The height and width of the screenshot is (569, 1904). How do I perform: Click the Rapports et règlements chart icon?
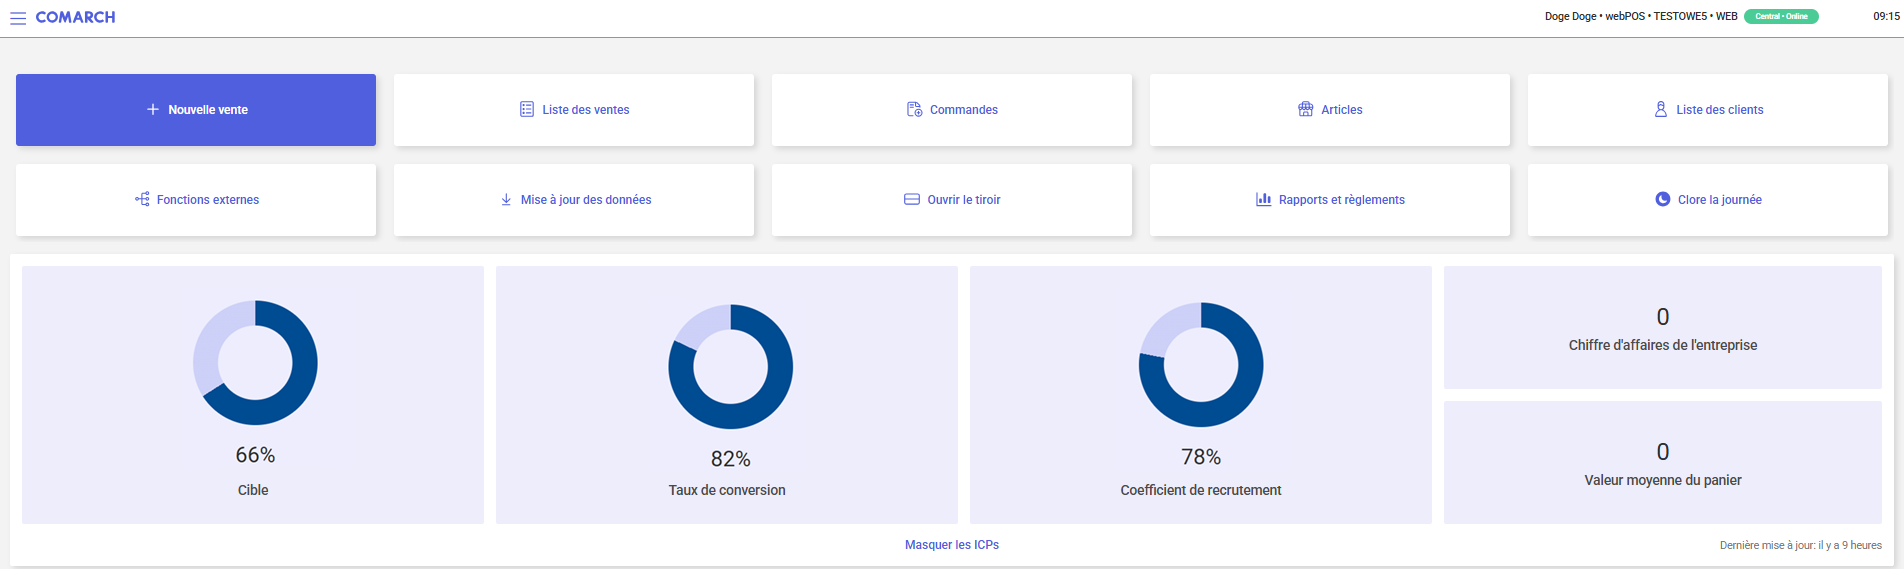pos(1263,199)
